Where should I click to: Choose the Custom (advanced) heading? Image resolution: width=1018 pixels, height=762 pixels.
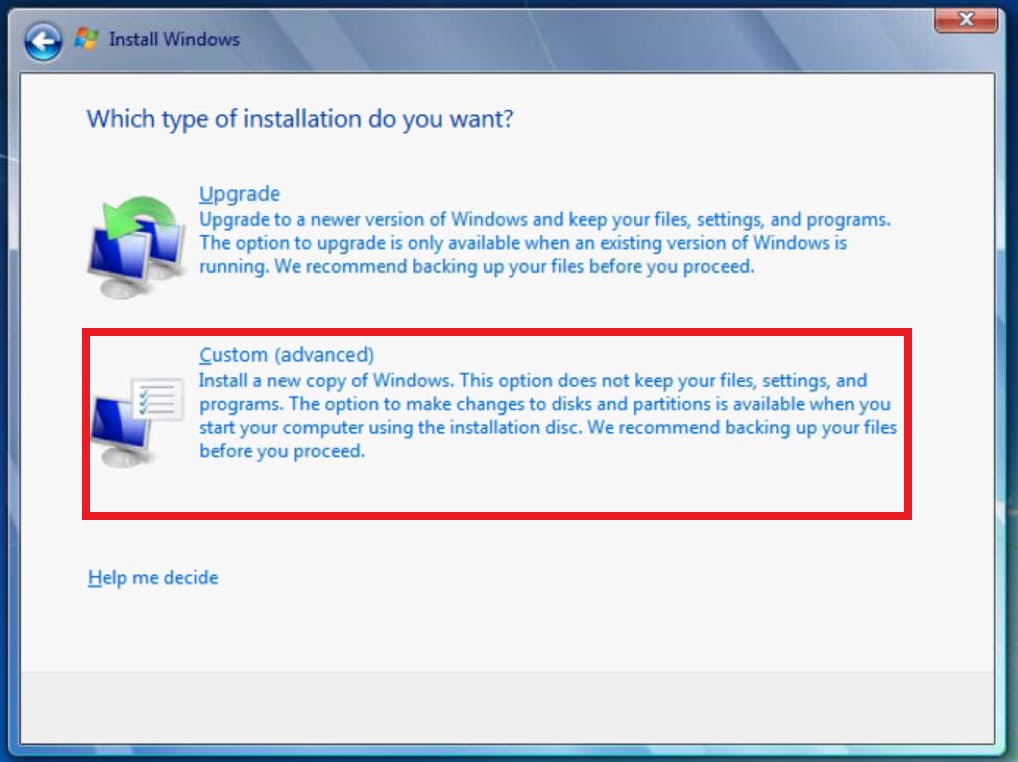pos(286,355)
